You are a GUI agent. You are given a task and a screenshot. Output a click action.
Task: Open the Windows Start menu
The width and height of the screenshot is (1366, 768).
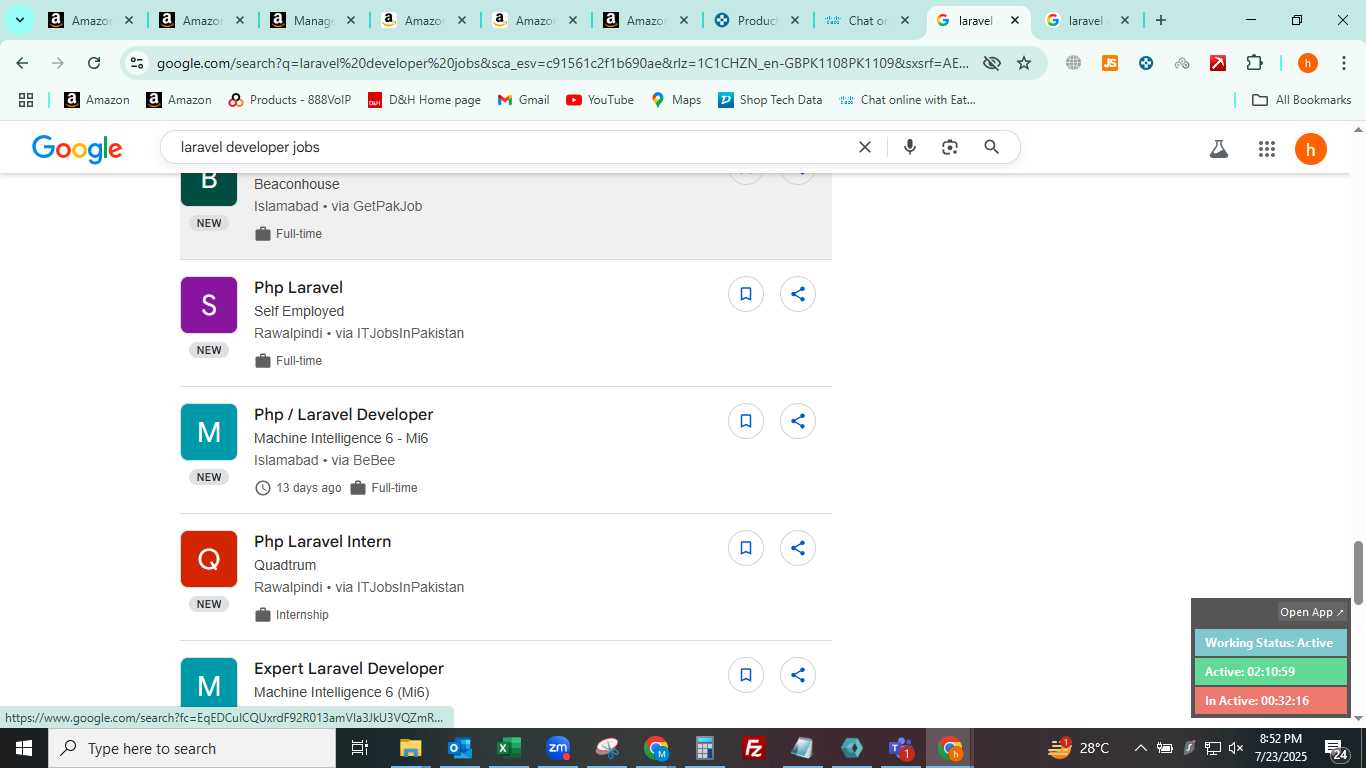(x=23, y=748)
